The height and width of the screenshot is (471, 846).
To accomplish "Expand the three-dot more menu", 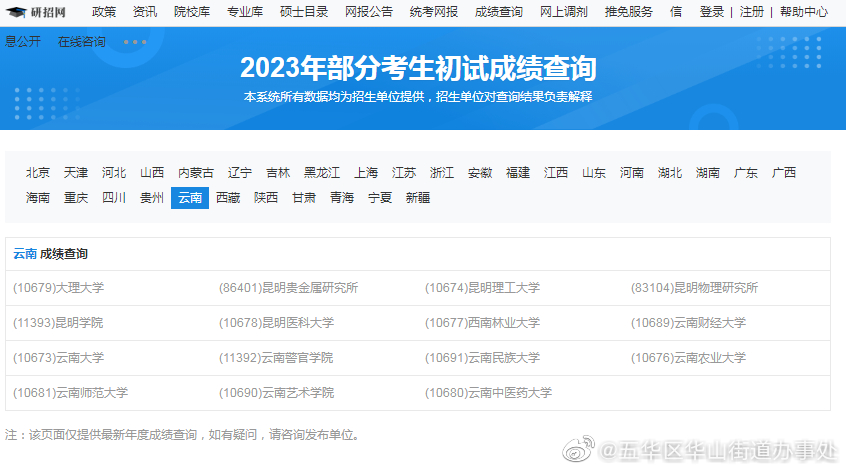I will (135, 42).
